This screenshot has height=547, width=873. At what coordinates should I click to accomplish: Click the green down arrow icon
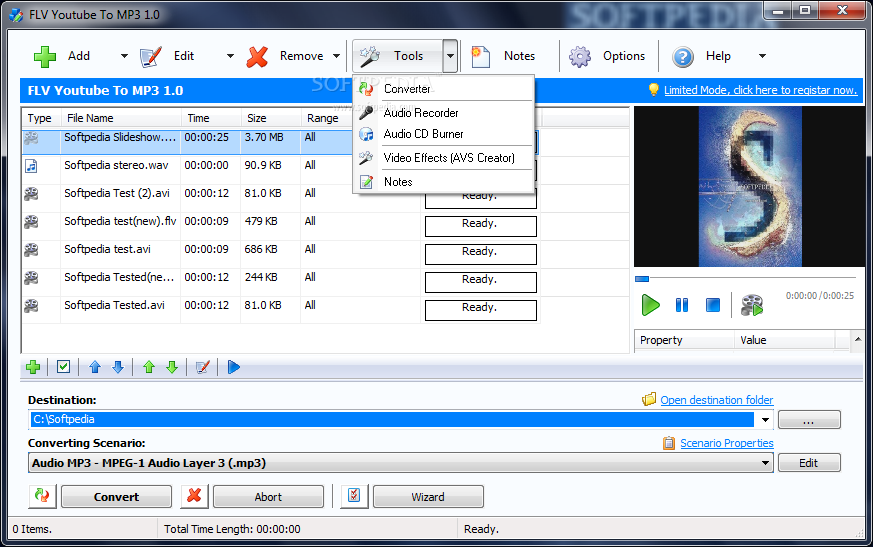[172, 367]
